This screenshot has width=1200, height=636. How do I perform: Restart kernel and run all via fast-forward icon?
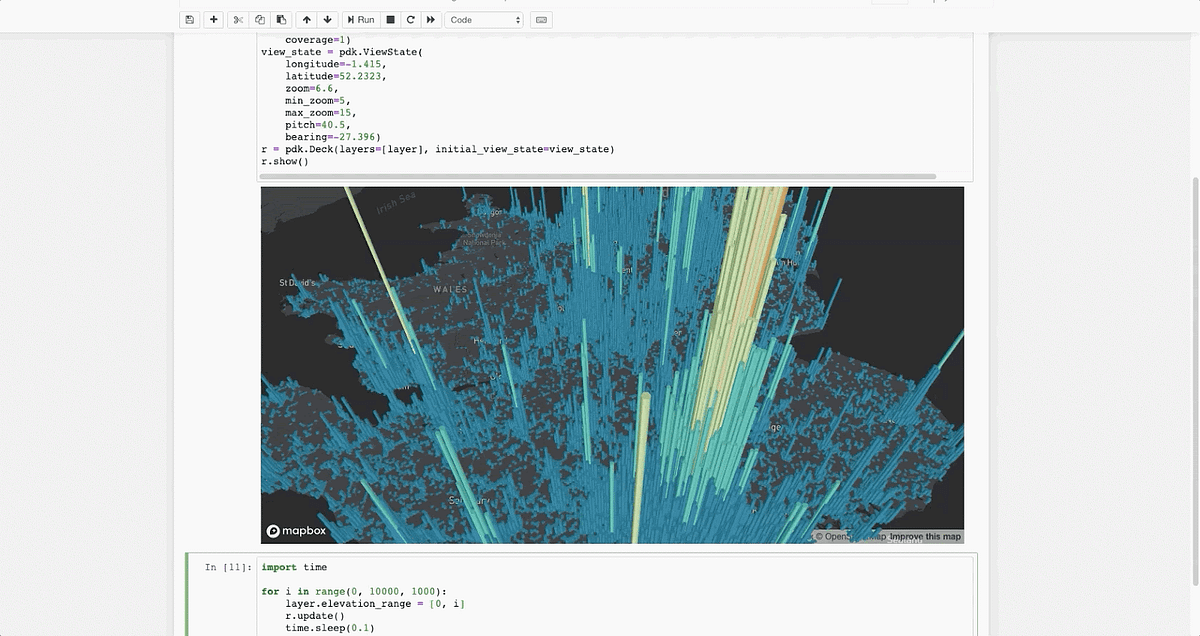tap(431, 19)
